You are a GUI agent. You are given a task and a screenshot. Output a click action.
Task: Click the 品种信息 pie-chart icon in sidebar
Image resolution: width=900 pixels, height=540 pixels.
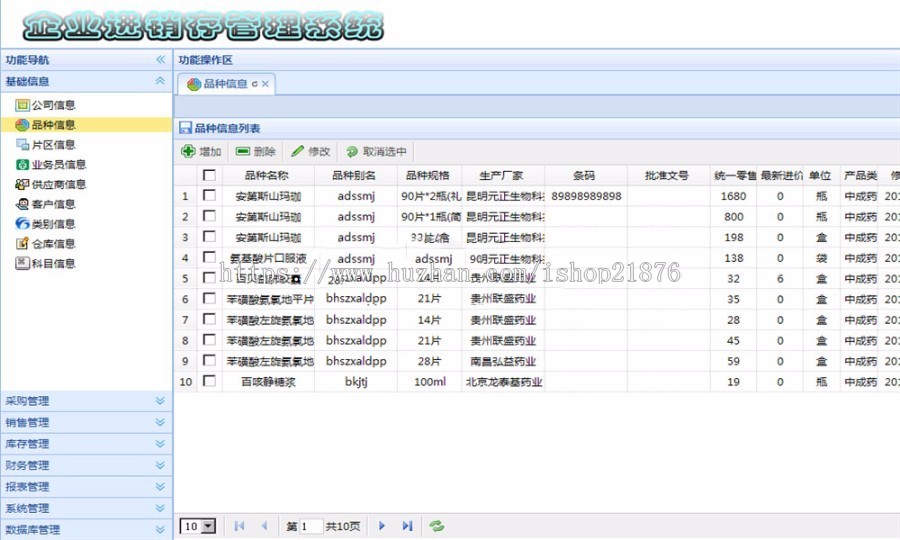pyautogui.click(x=22, y=125)
